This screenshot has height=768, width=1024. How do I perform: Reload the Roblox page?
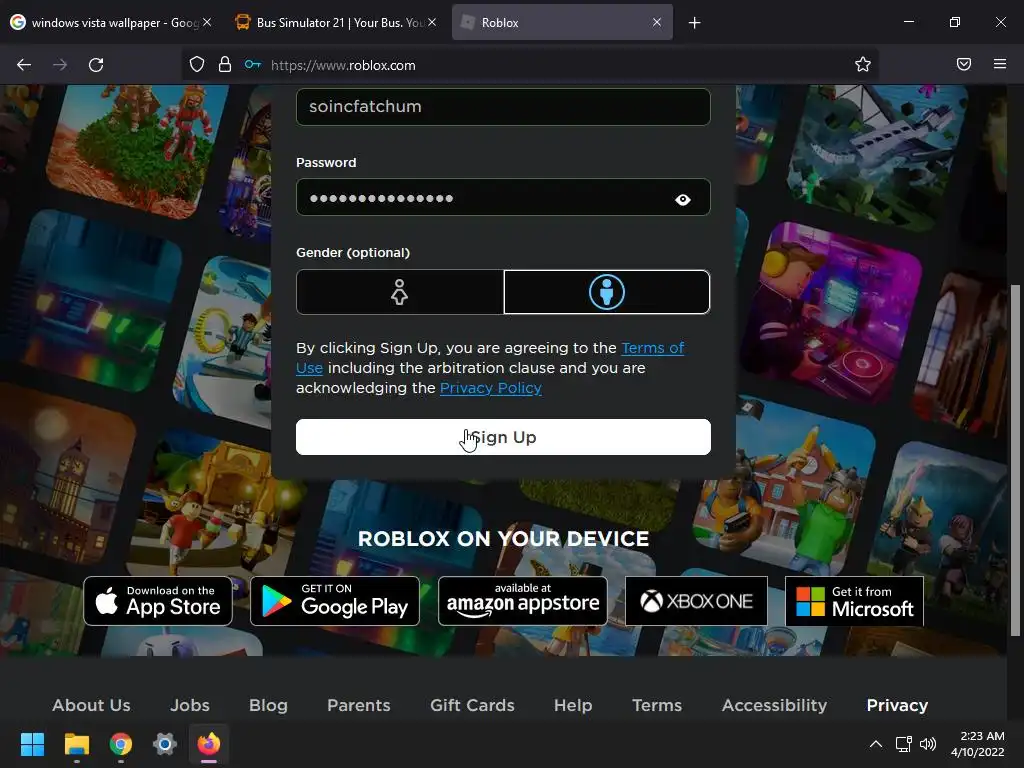coord(96,65)
